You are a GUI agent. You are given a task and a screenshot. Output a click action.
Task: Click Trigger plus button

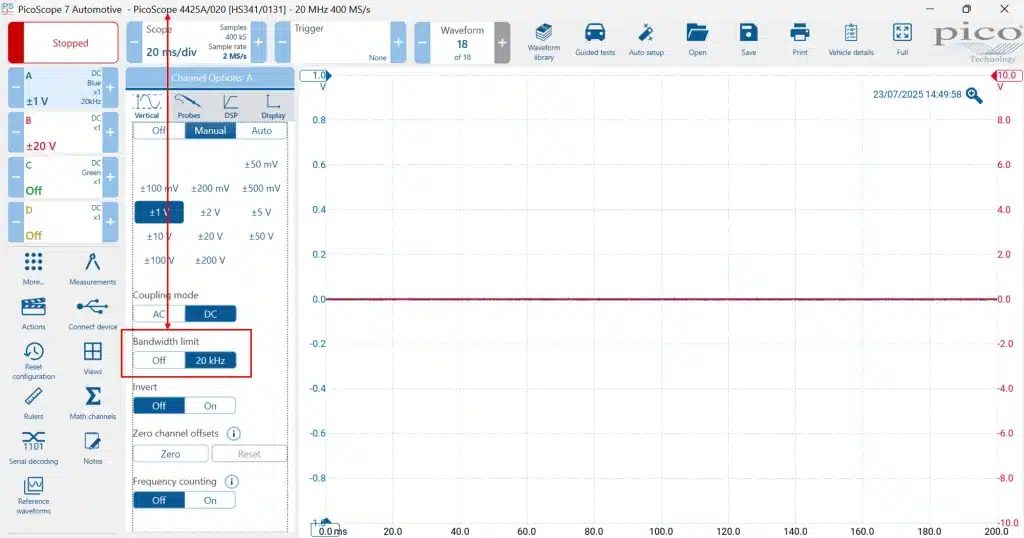398,42
